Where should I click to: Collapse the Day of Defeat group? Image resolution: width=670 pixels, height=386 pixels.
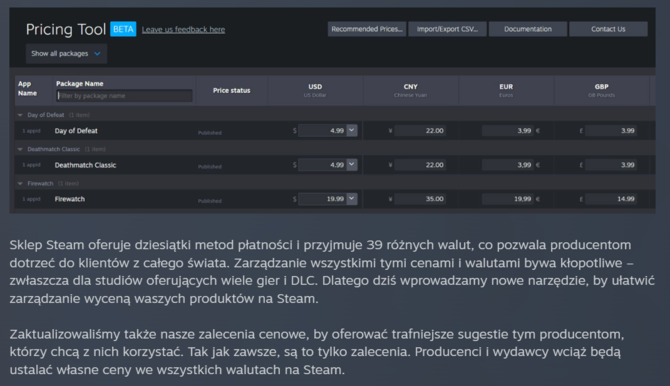20,115
